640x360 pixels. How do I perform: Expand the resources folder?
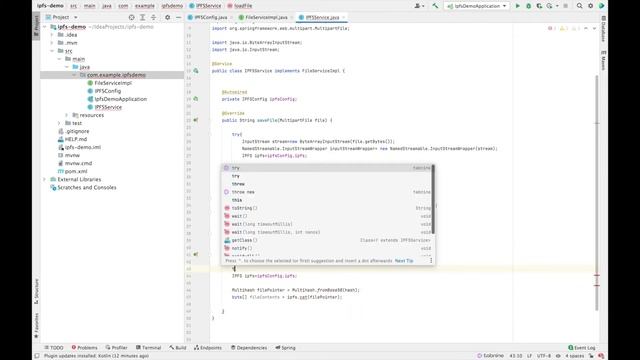(67, 115)
